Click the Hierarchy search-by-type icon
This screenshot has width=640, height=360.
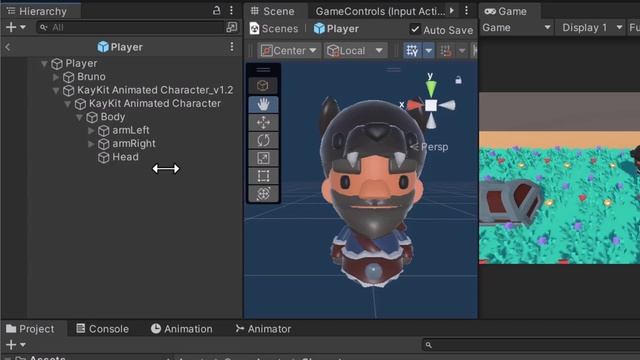(x=231, y=27)
